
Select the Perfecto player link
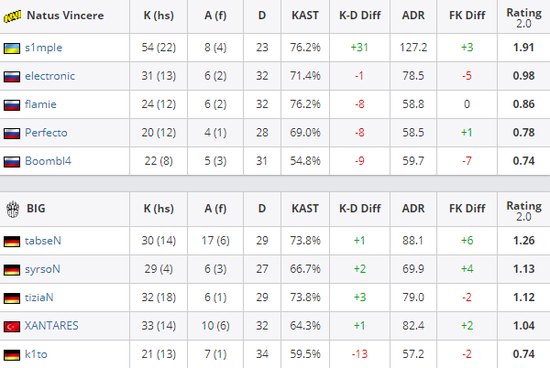(x=46, y=133)
